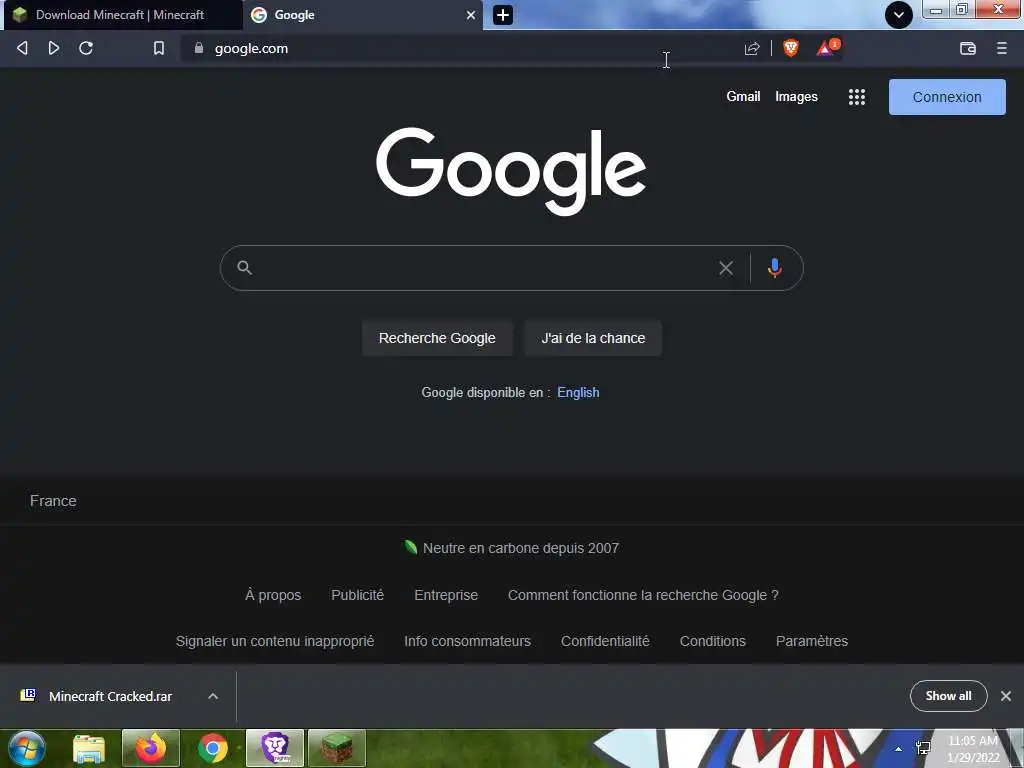This screenshot has width=1024, height=768.
Task: Clear the search box with the X
Action: click(726, 268)
